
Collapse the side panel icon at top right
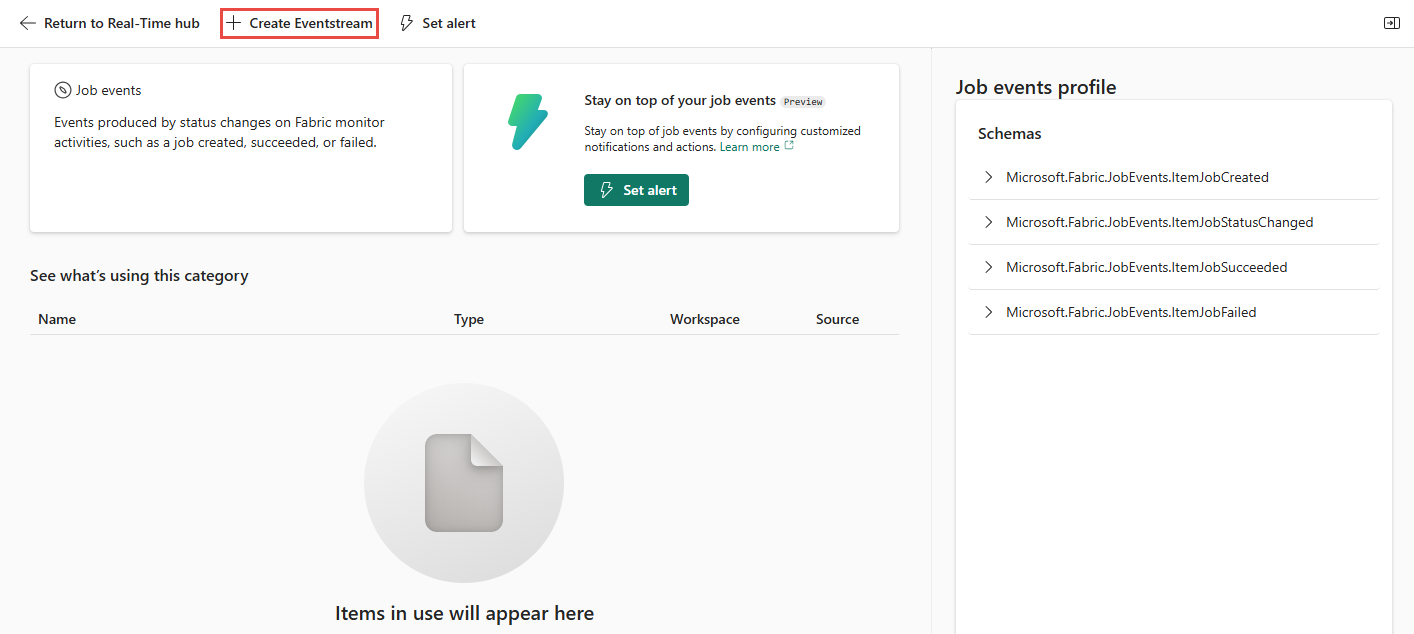(x=1391, y=23)
